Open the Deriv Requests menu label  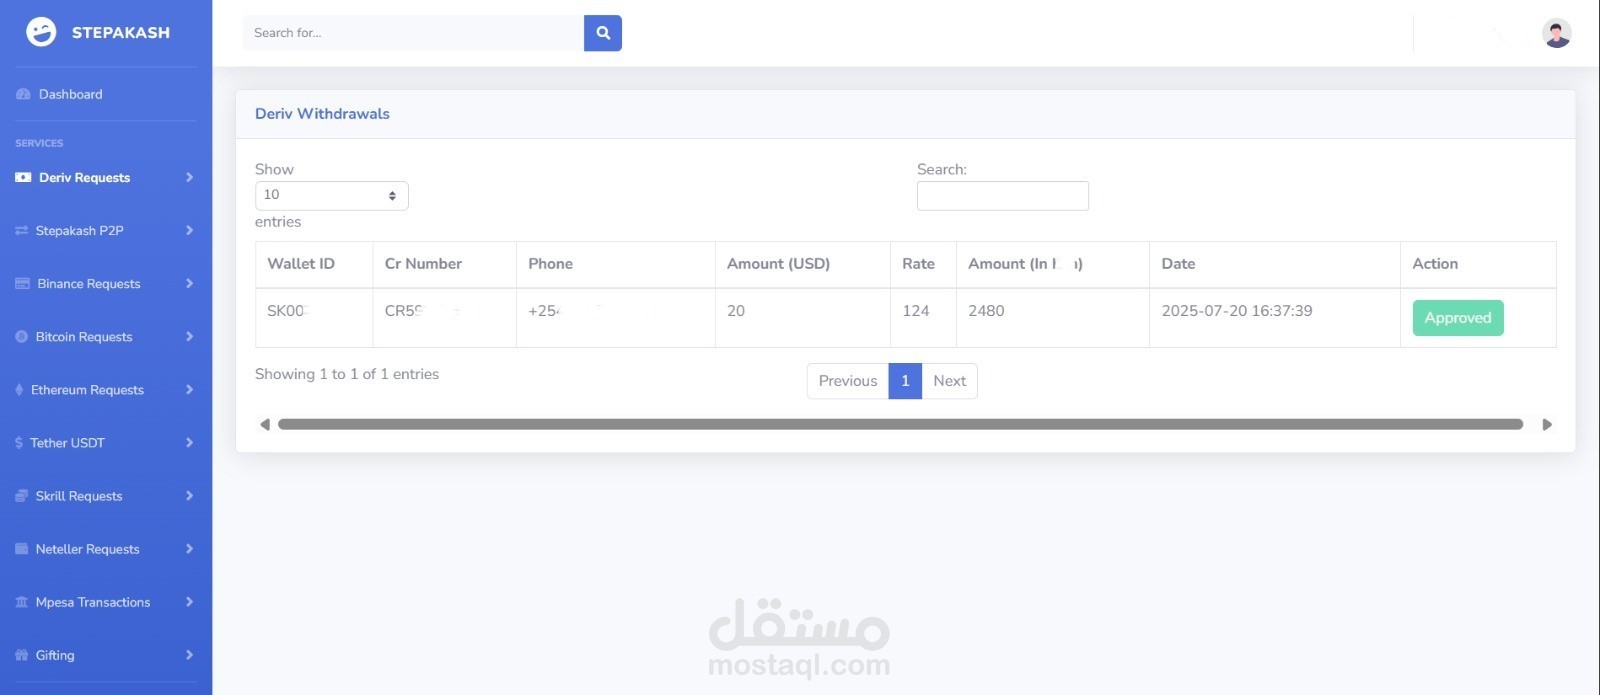pos(84,177)
